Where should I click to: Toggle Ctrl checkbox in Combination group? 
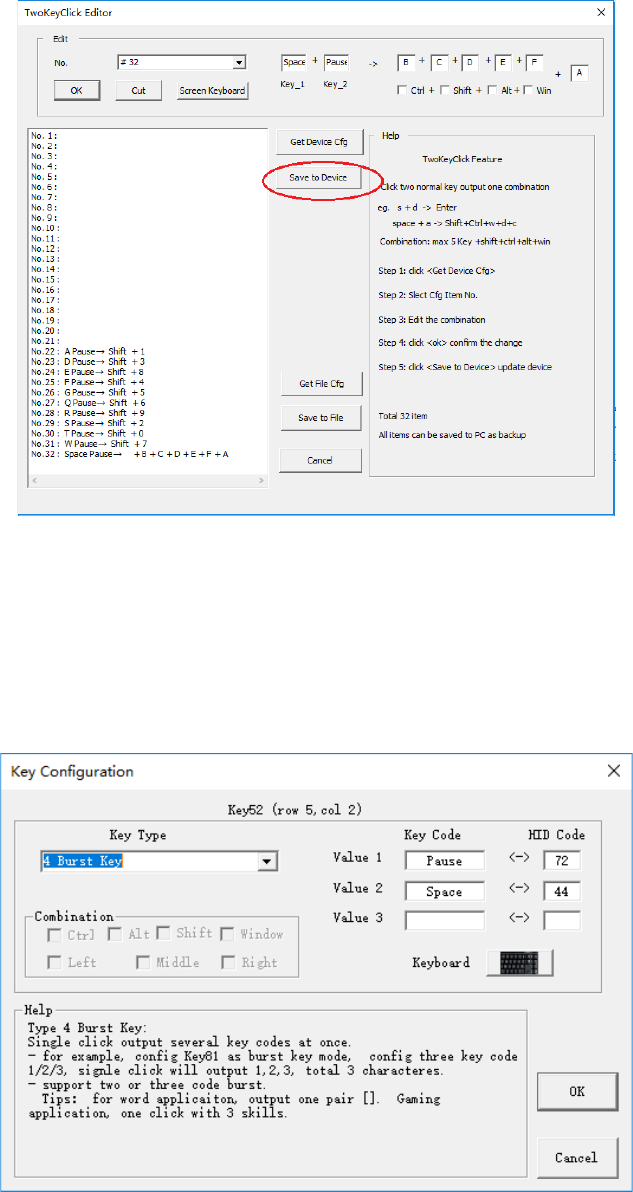(x=54, y=934)
